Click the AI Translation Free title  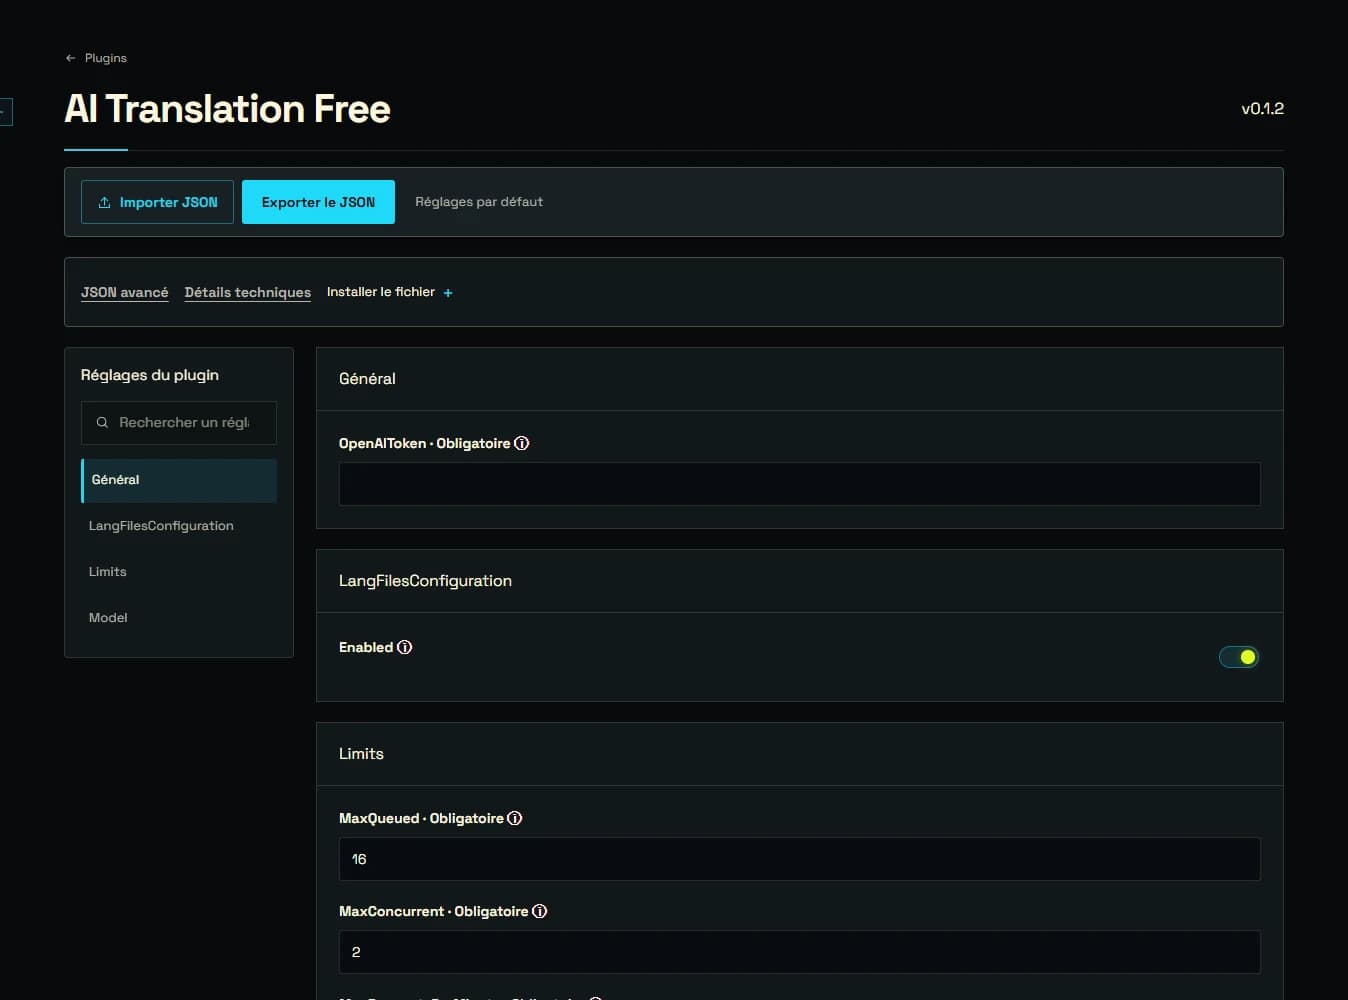[x=227, y=109]
